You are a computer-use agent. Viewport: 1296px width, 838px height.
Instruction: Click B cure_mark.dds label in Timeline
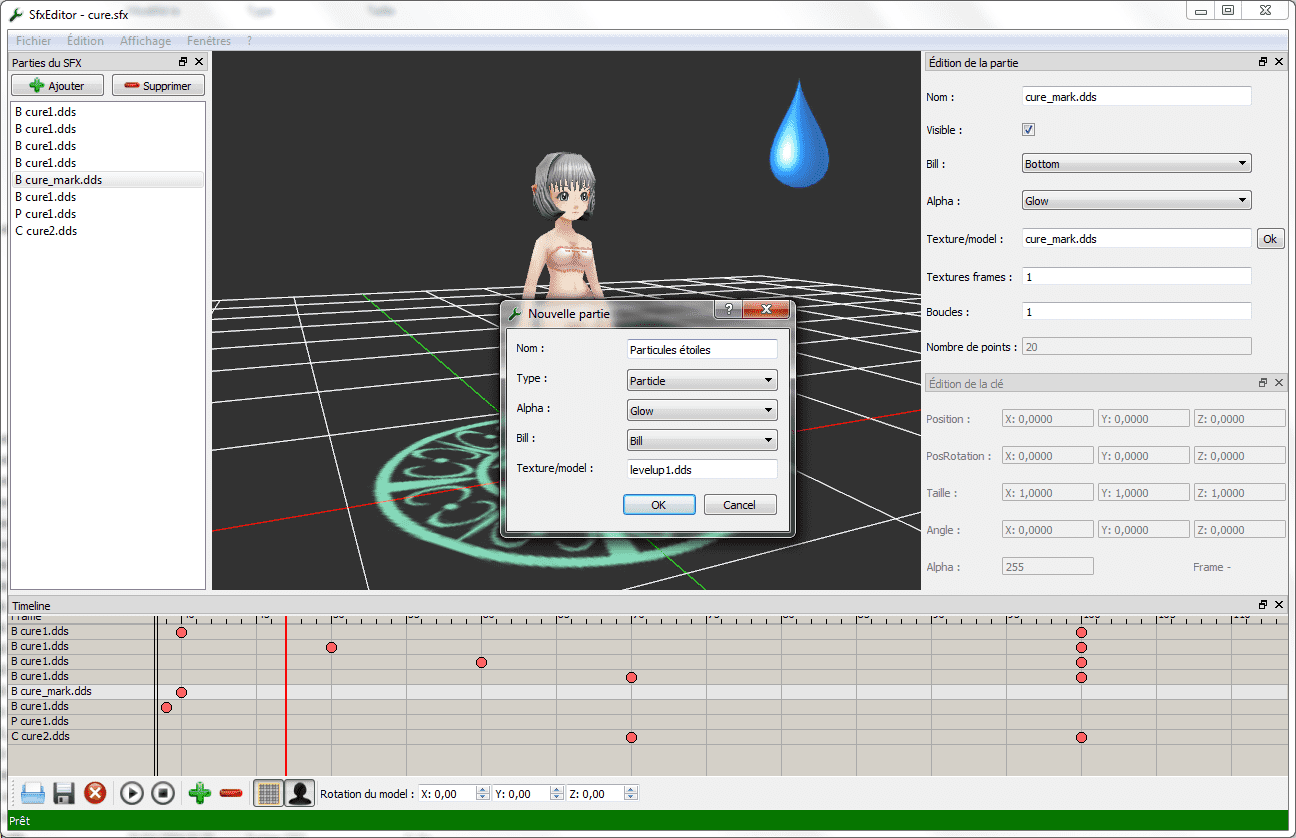click(x=51, y=691)
